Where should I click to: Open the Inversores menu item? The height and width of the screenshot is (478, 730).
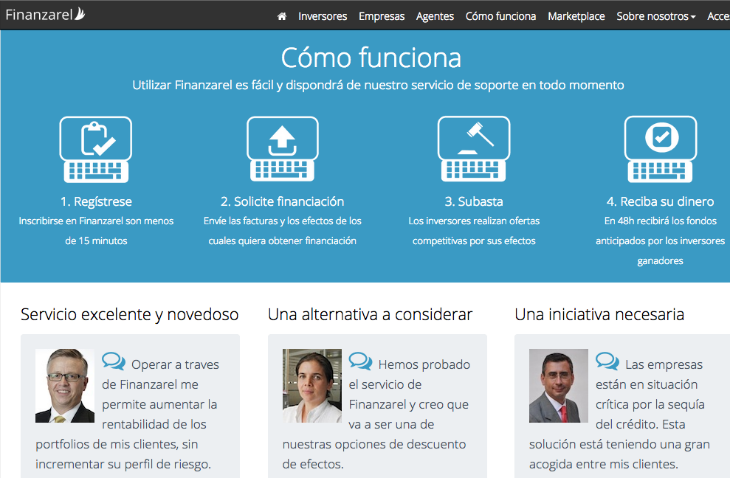click(x=323, y=16)
